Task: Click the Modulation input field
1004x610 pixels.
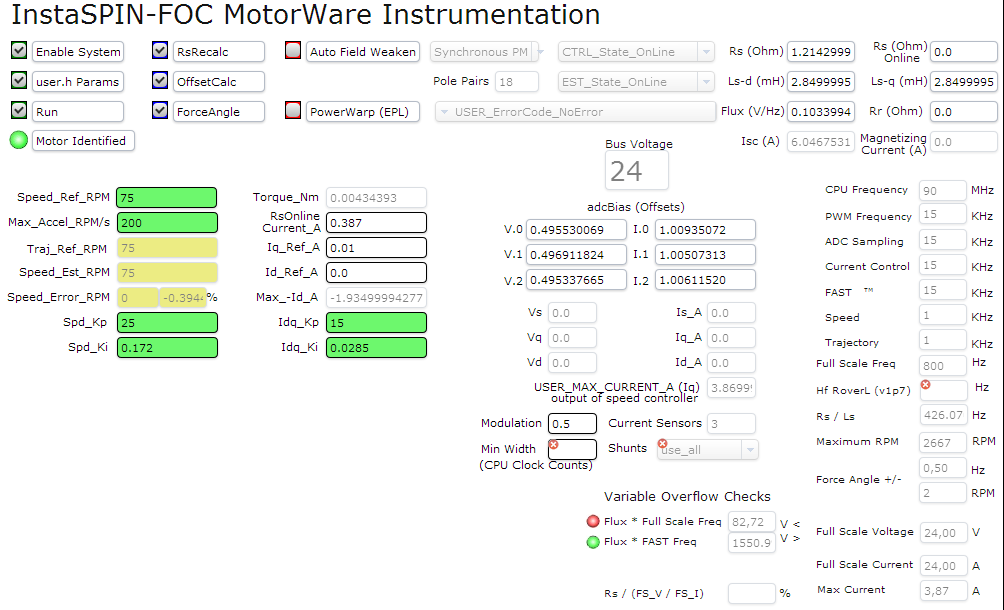Action: [x=572, y=424]
